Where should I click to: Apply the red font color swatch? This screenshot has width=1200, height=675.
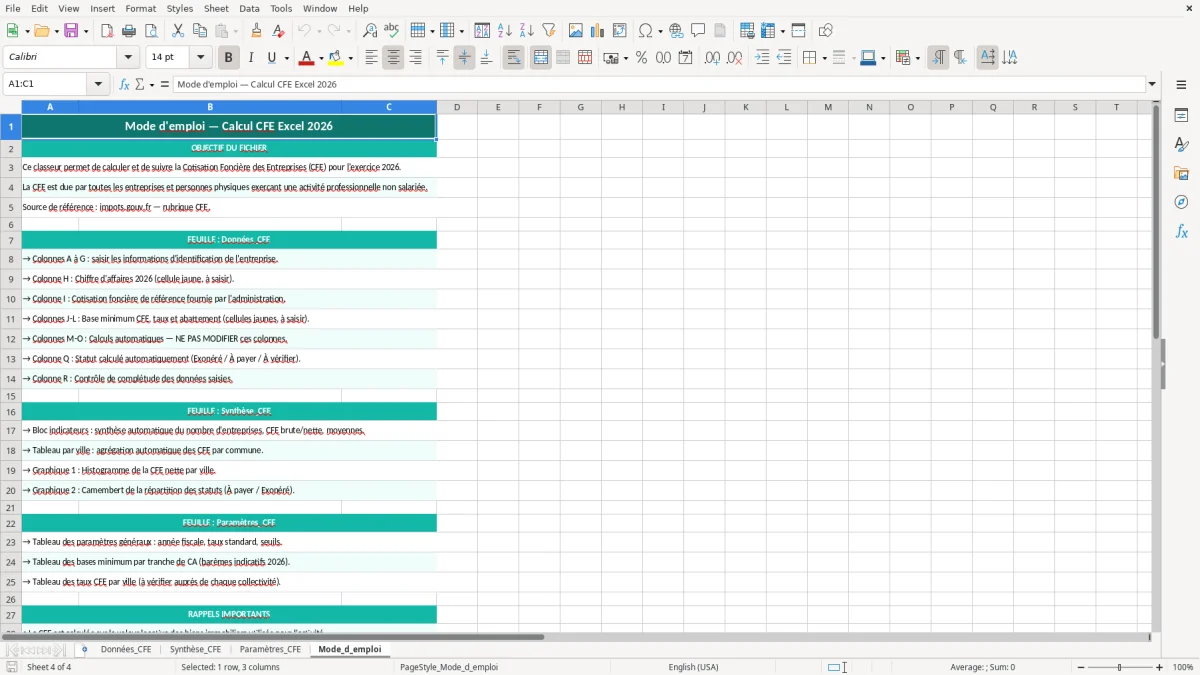307,58
